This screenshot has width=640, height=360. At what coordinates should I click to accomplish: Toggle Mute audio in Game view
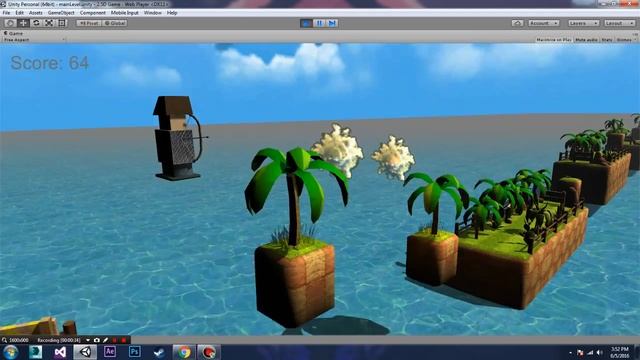click(x=586, y=40)
